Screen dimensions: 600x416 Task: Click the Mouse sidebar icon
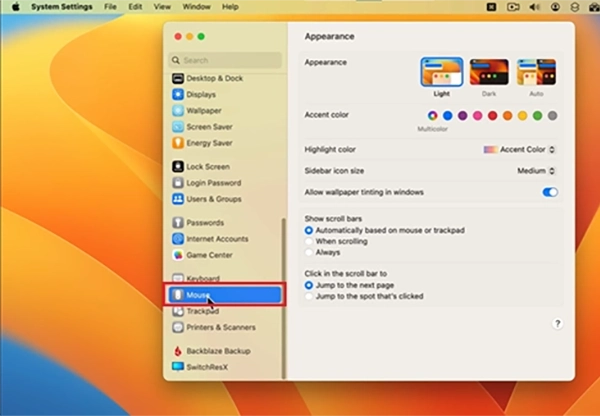click(x=177, y=295)
